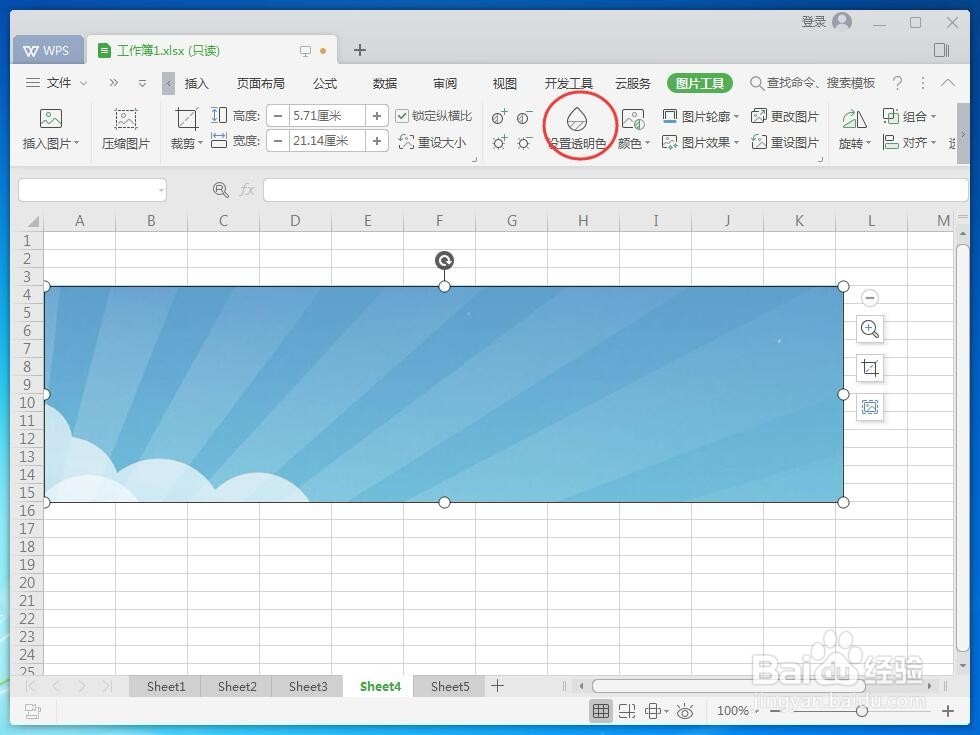Open the Picture Tools ribbon tab
The height and width of the screenshot is (735, 980).
[699, 83]
